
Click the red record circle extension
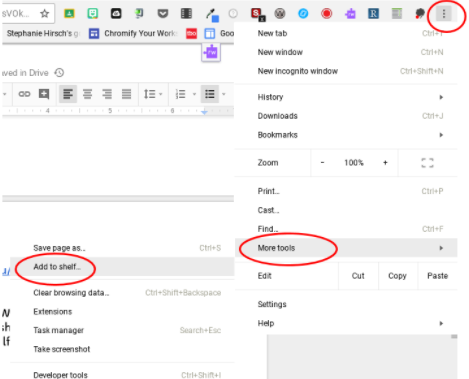pos(326,14)
